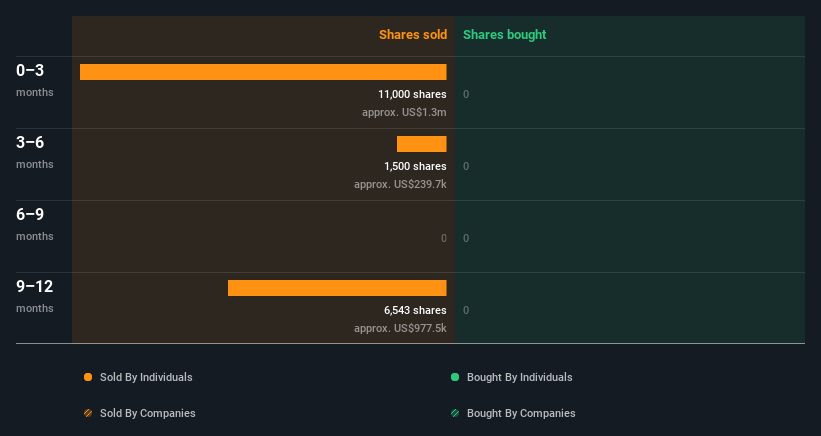Click the 0–3 months row label

(35, 80)
